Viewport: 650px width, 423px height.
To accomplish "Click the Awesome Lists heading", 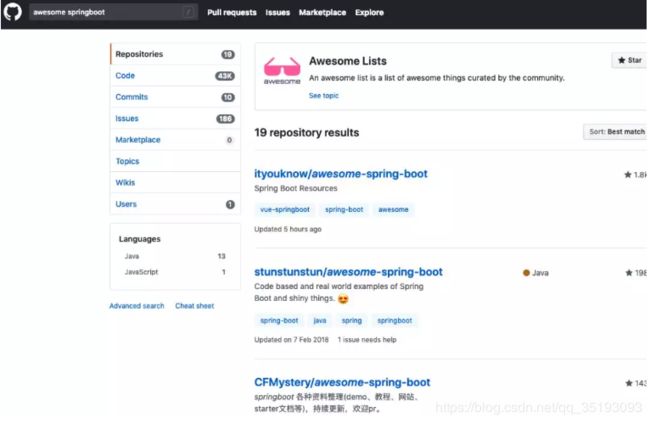I will click(x=348, y=61).
